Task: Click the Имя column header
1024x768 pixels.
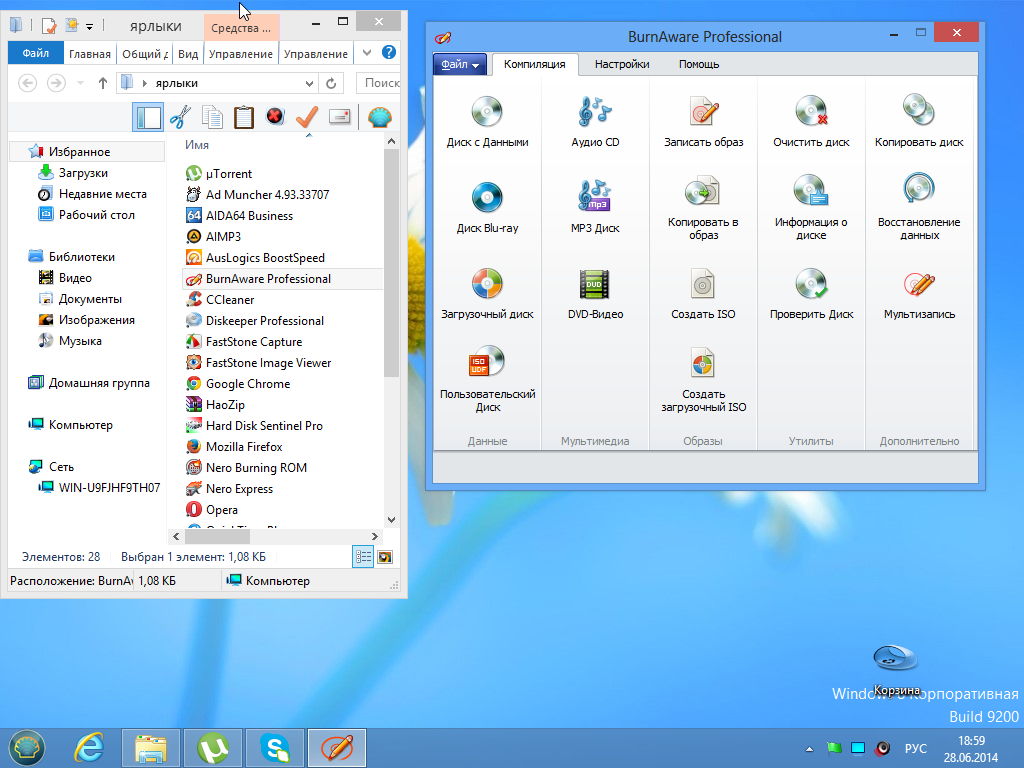Action: click(x=197, y=145)
